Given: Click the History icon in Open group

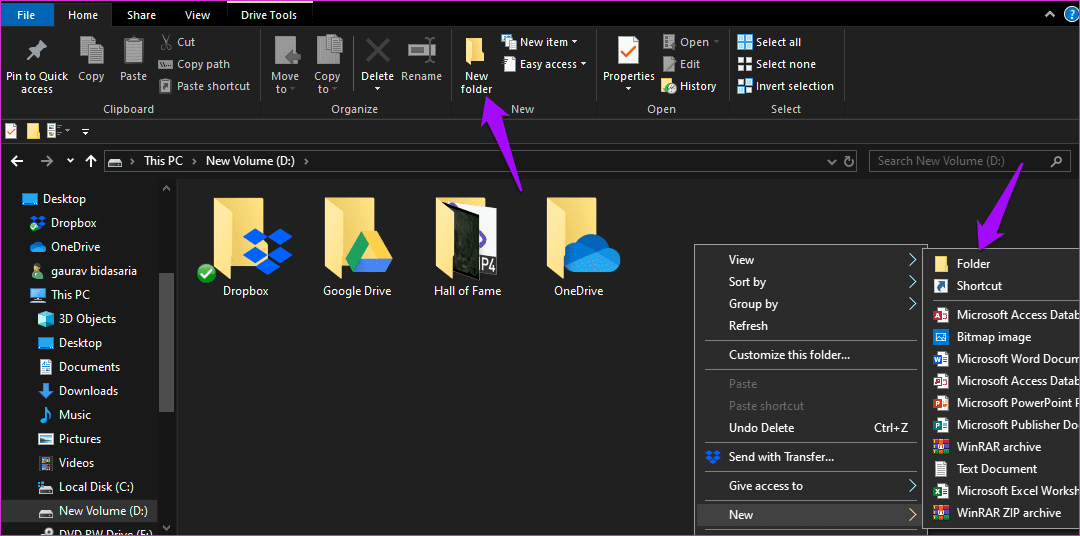Looking at the screenshot, I should click(x=668, y=86).
